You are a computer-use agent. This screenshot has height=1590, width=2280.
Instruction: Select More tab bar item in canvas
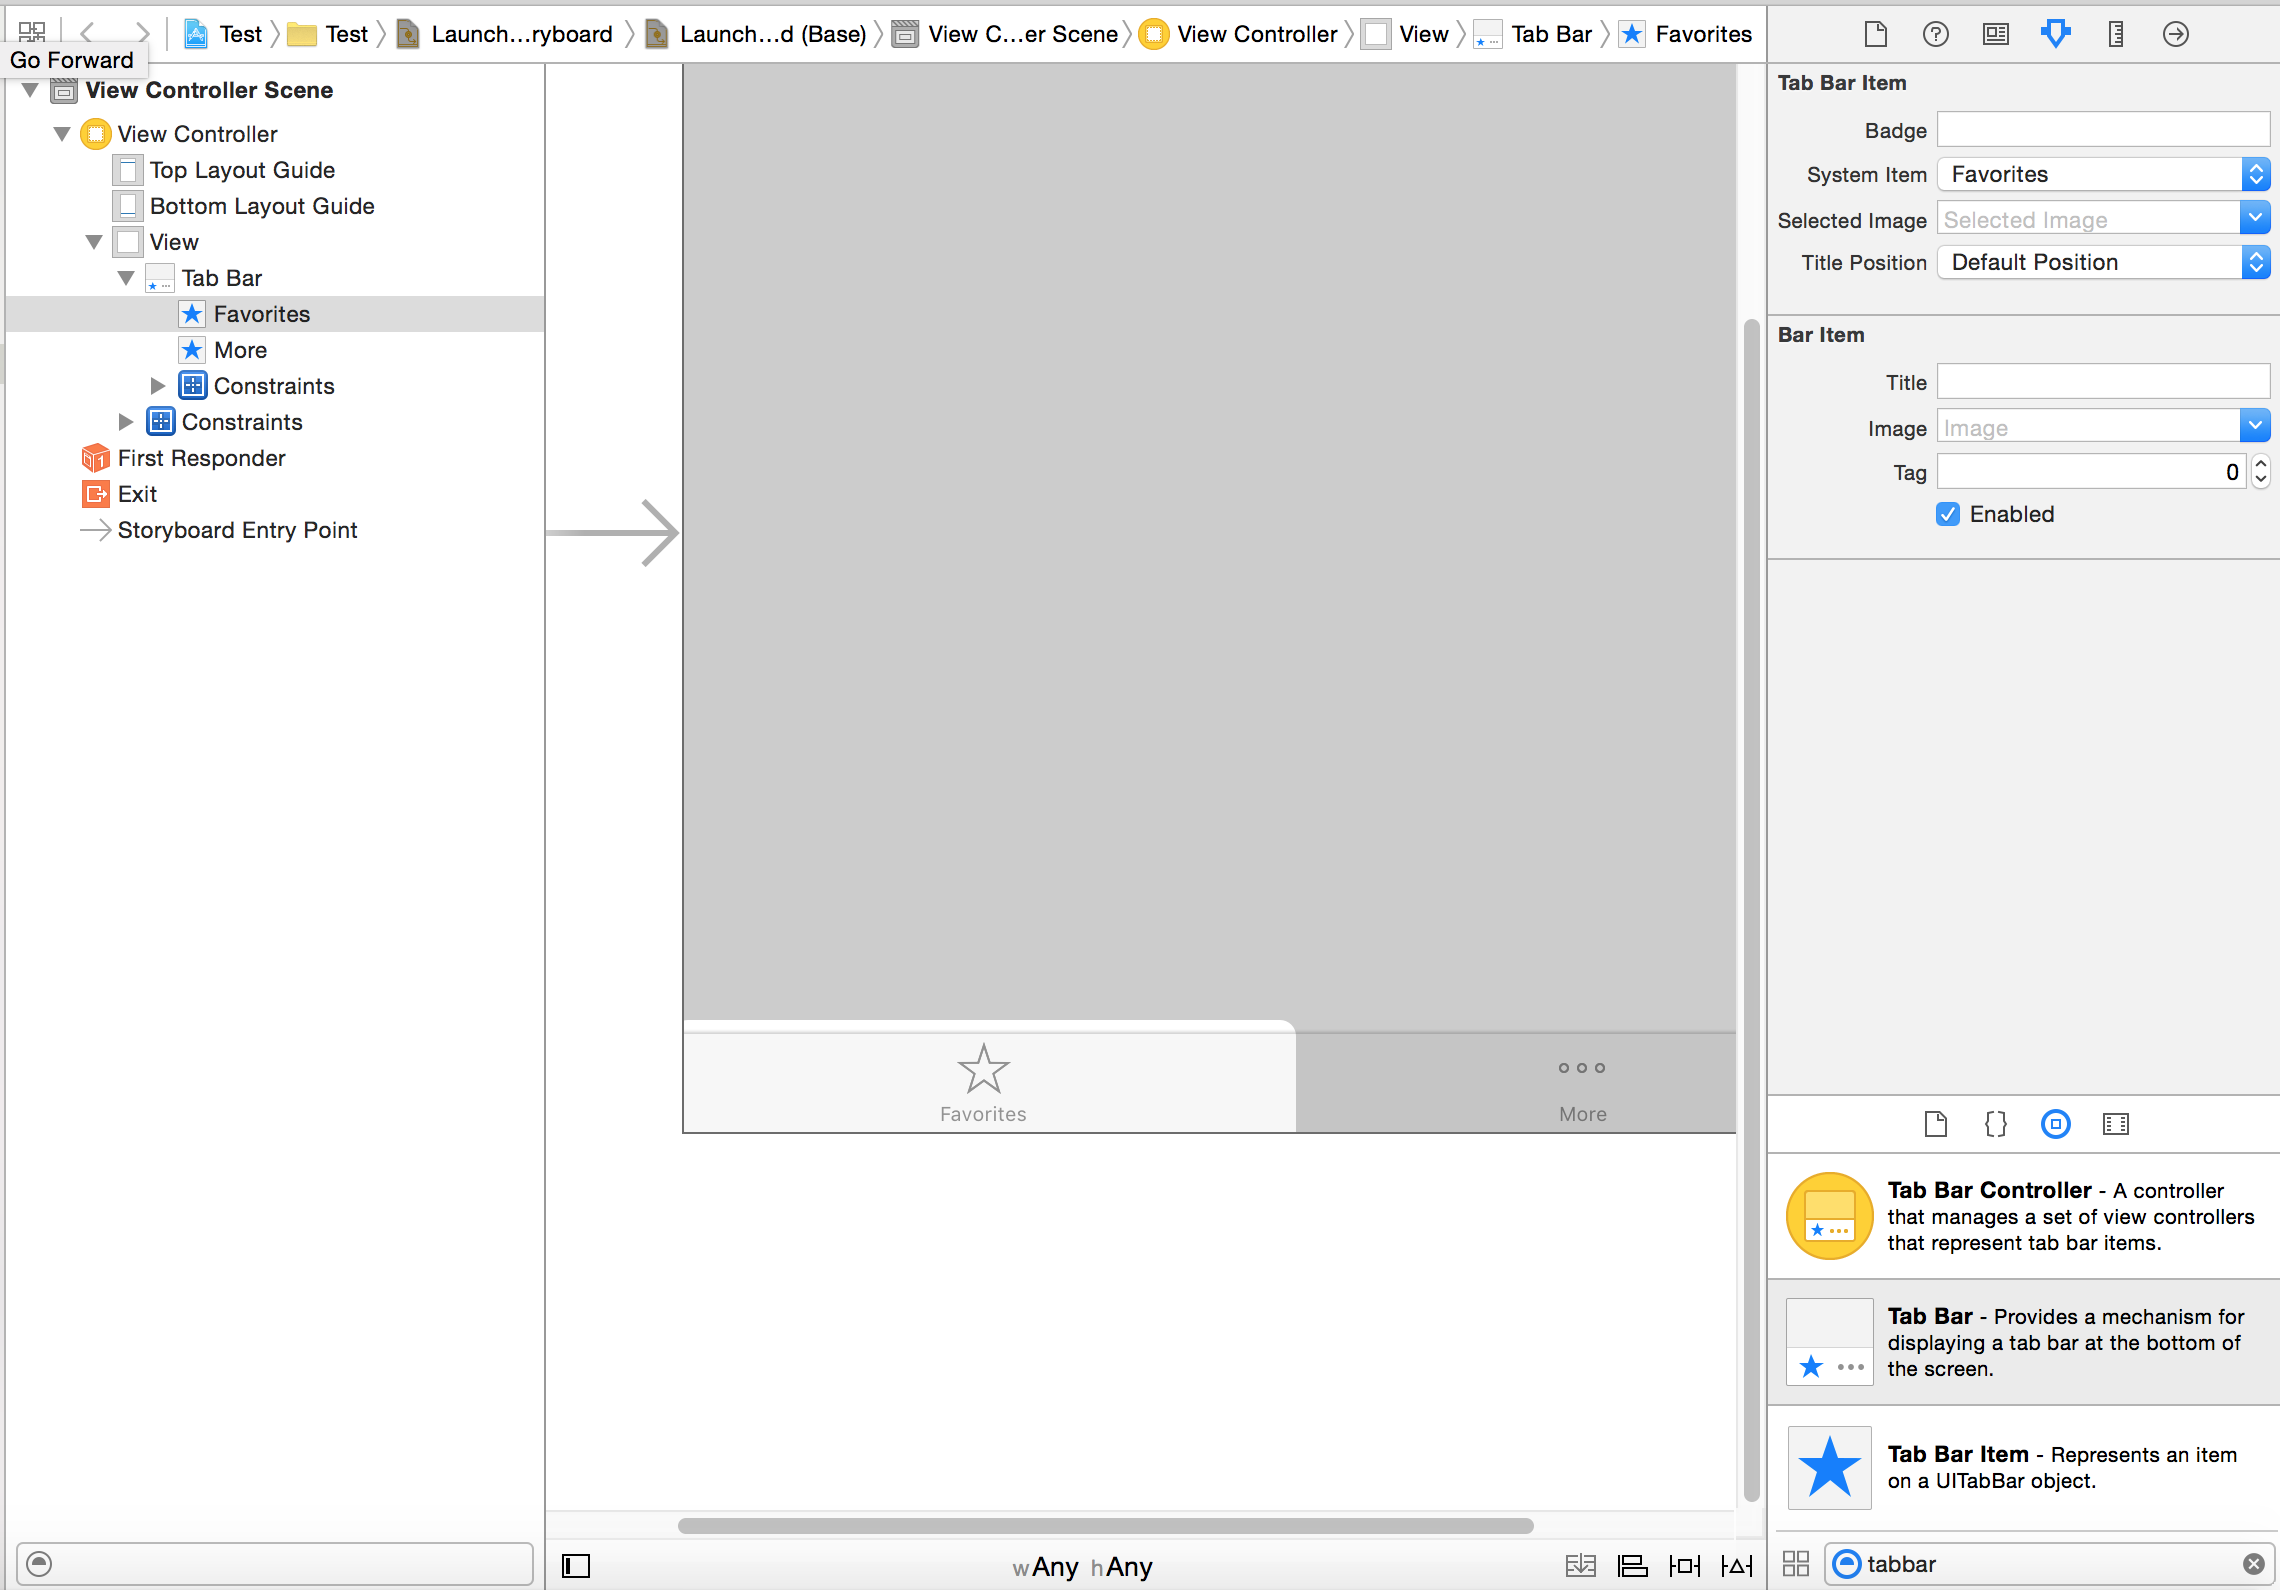[x=1578, y=1083]
